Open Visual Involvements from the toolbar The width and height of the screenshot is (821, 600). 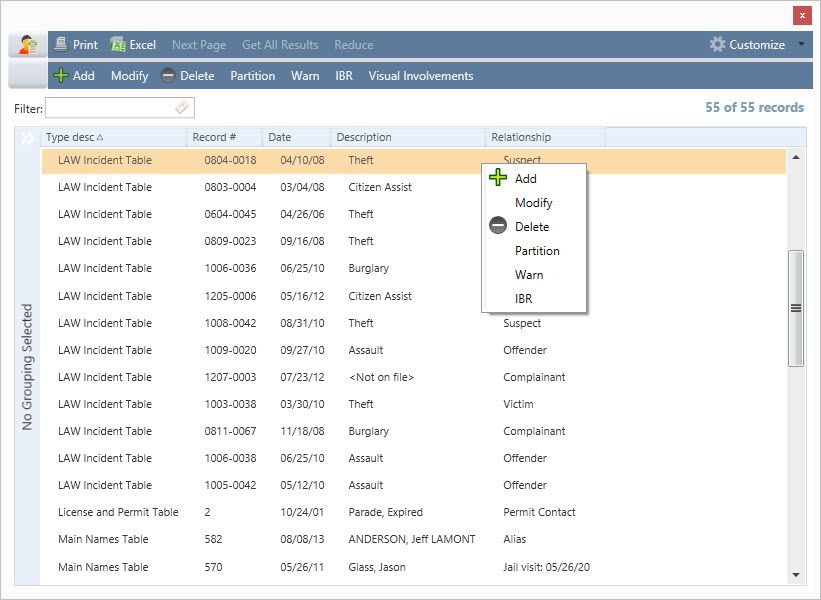(x=420, y=76)
